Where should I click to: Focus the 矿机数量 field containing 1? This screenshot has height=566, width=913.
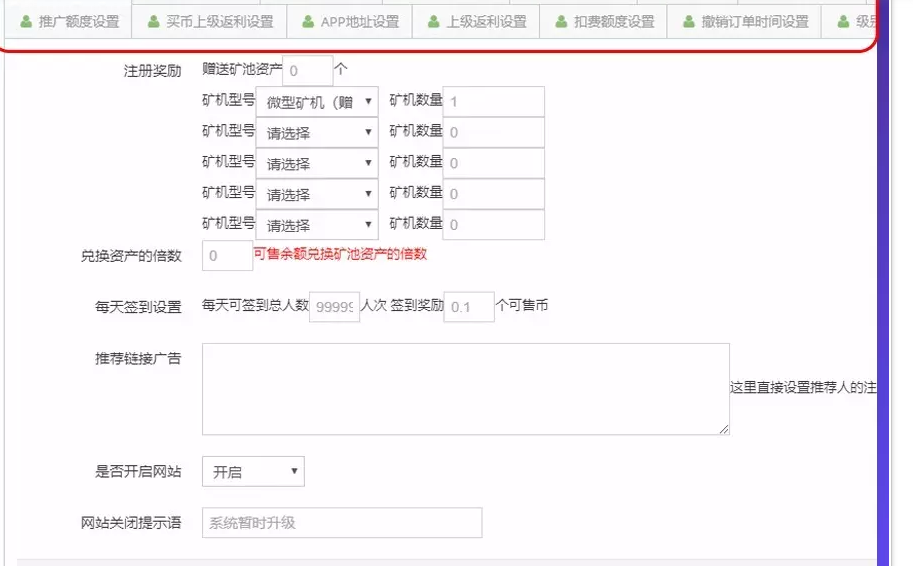coord(493,102)
